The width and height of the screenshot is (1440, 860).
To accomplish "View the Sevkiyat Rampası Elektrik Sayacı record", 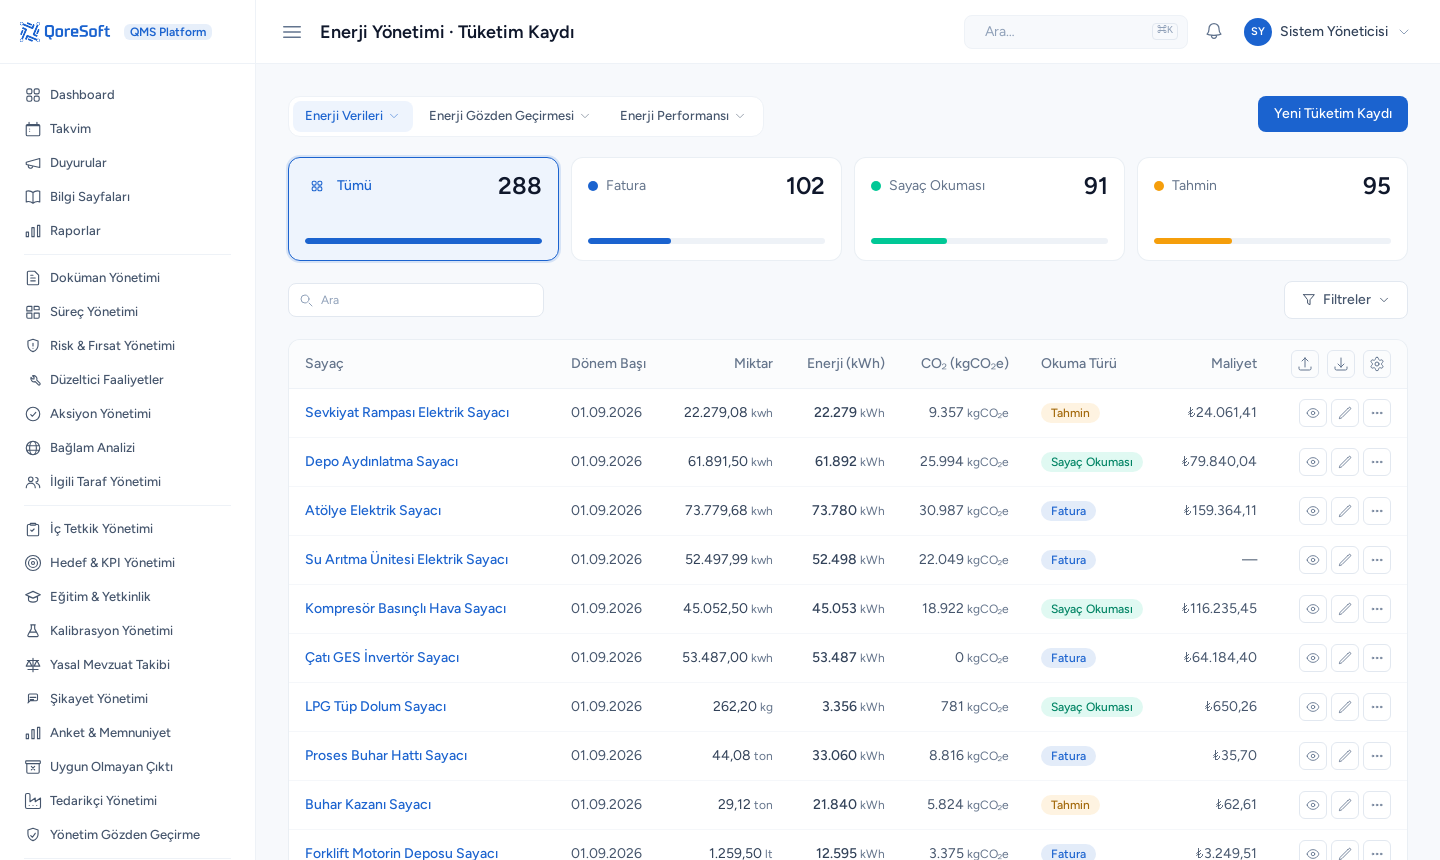I will [1313, 413].
